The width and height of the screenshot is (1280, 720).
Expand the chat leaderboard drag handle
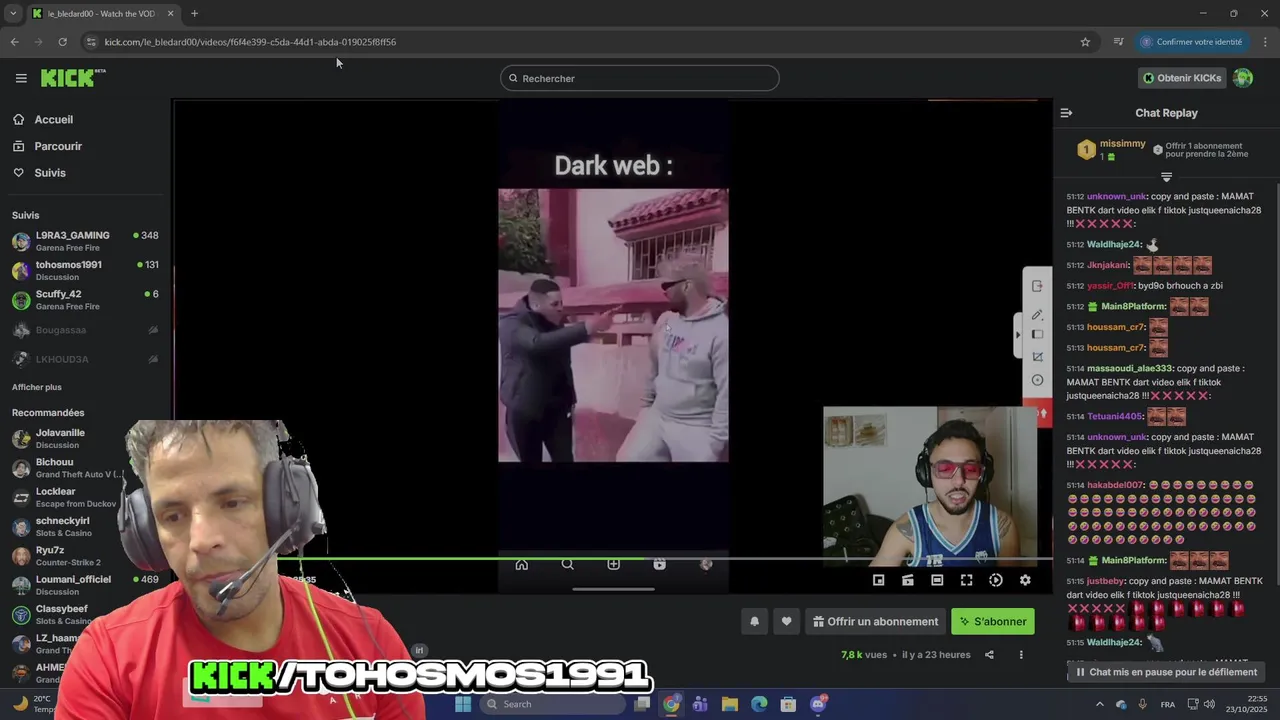click(1166, 177)
